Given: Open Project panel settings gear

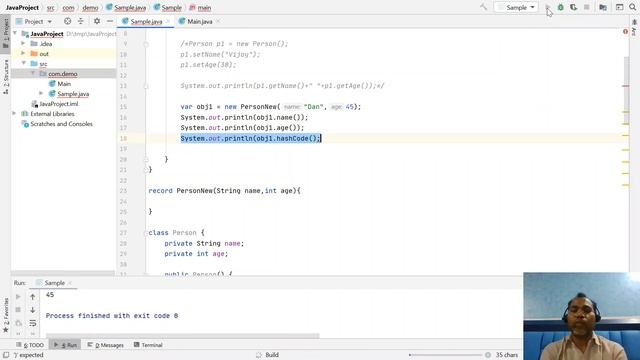Looking at the screenshot, I should pos(97,21).
